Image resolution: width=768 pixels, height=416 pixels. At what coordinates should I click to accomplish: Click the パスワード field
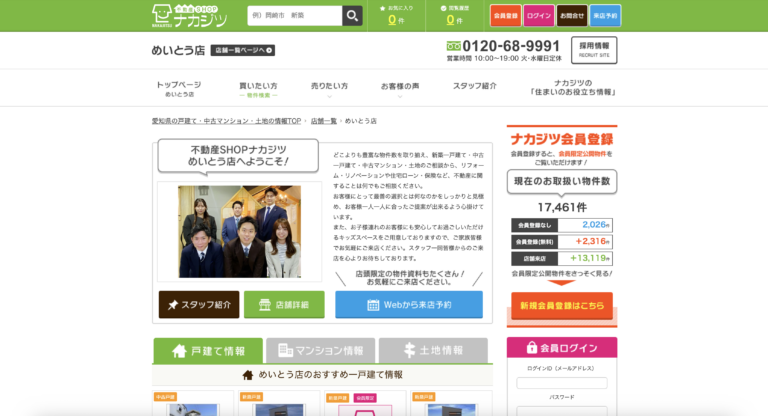[562, 411]
